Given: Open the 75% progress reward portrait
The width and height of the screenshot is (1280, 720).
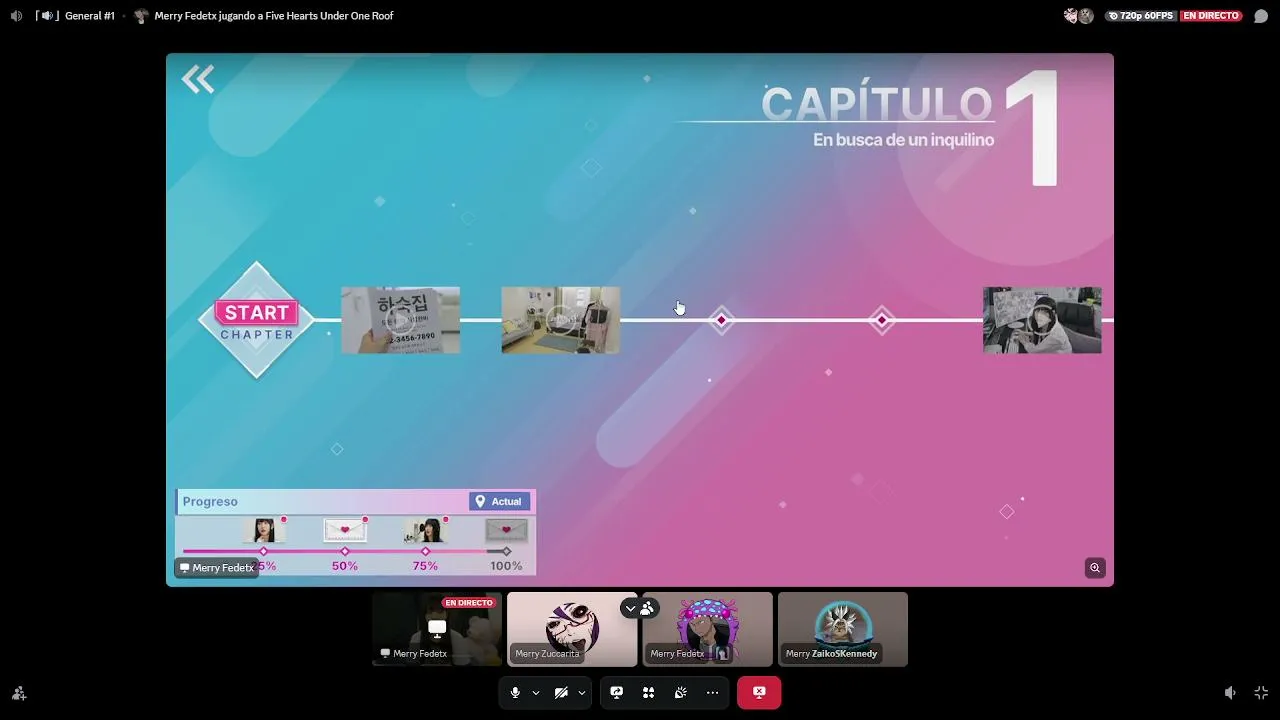Looking at the screenshot, I should 425,530.
